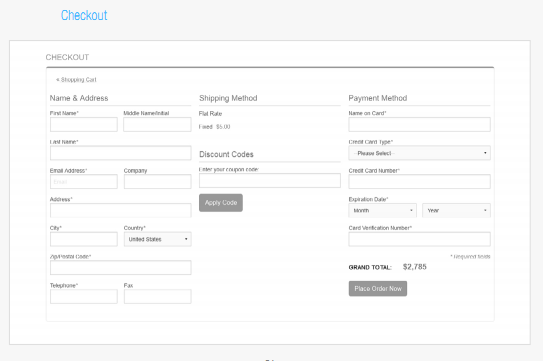Click the Fixed $5.00 shipping rate
Screen dimensions: 543x361
pos(214,127)
